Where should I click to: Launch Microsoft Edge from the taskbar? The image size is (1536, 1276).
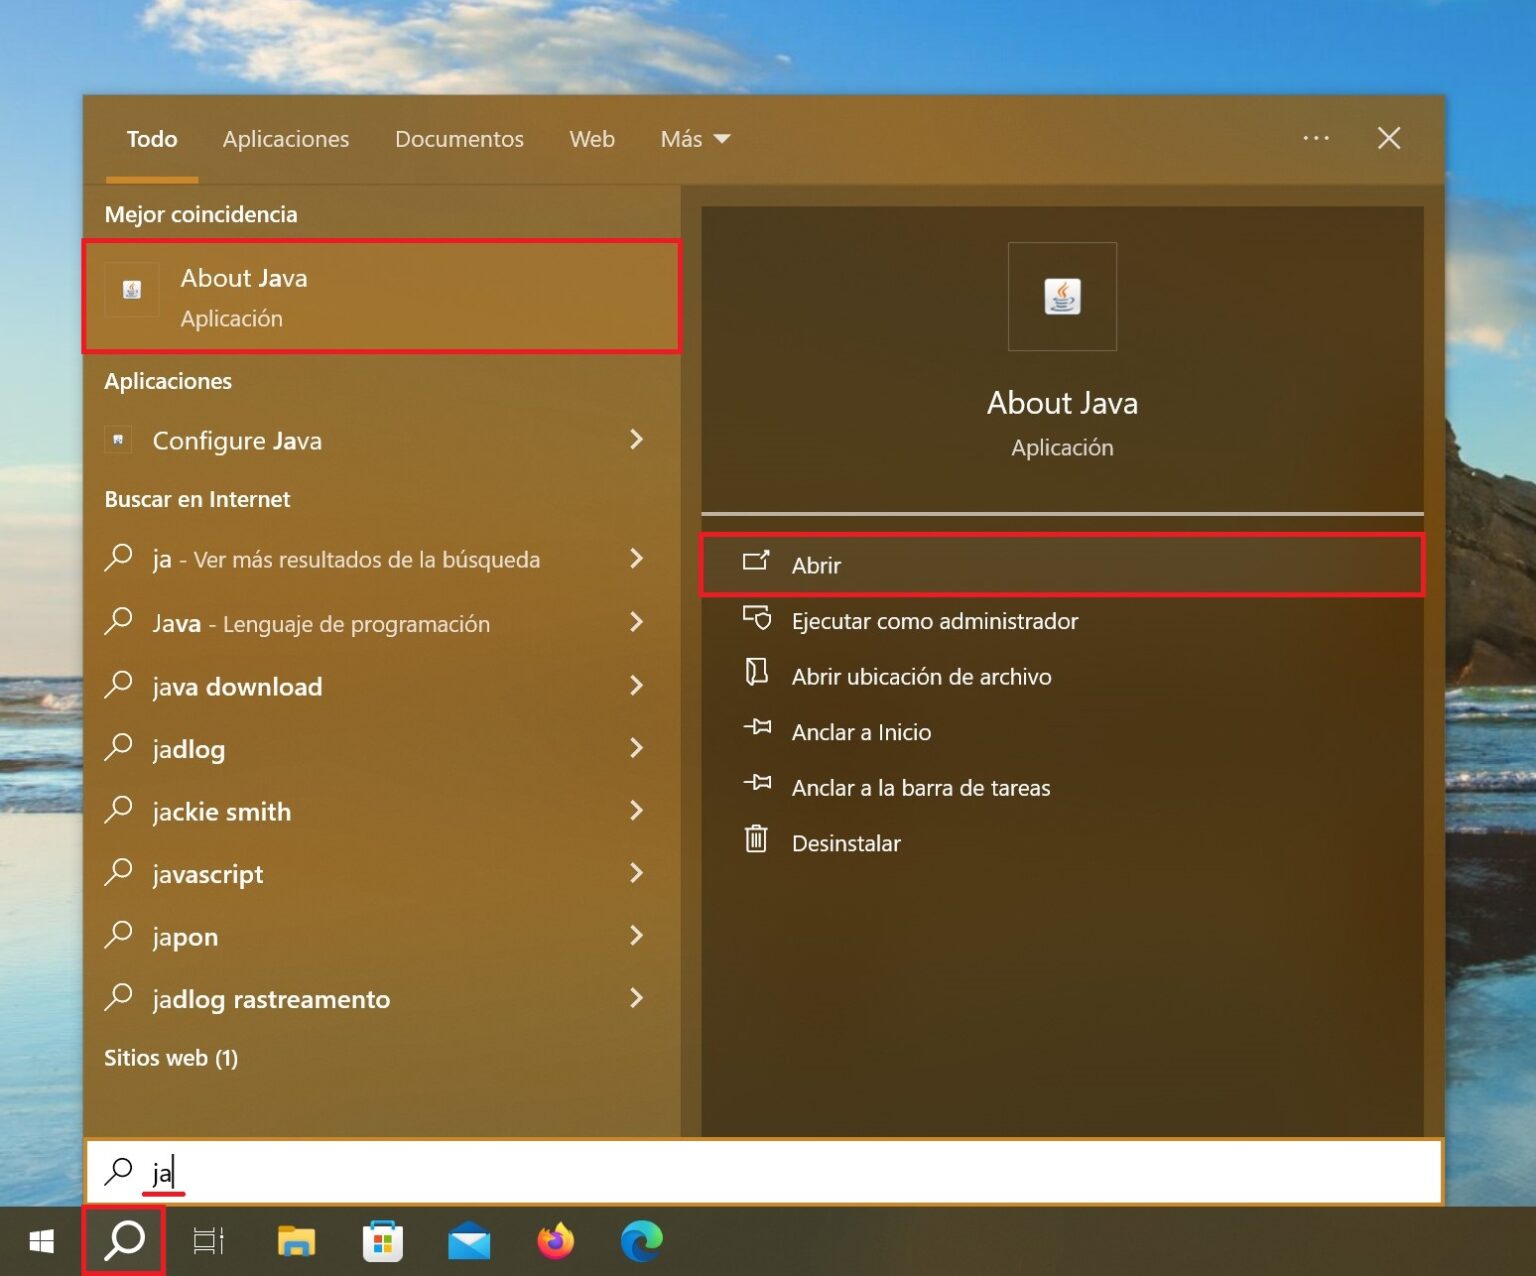point(641,1241)
